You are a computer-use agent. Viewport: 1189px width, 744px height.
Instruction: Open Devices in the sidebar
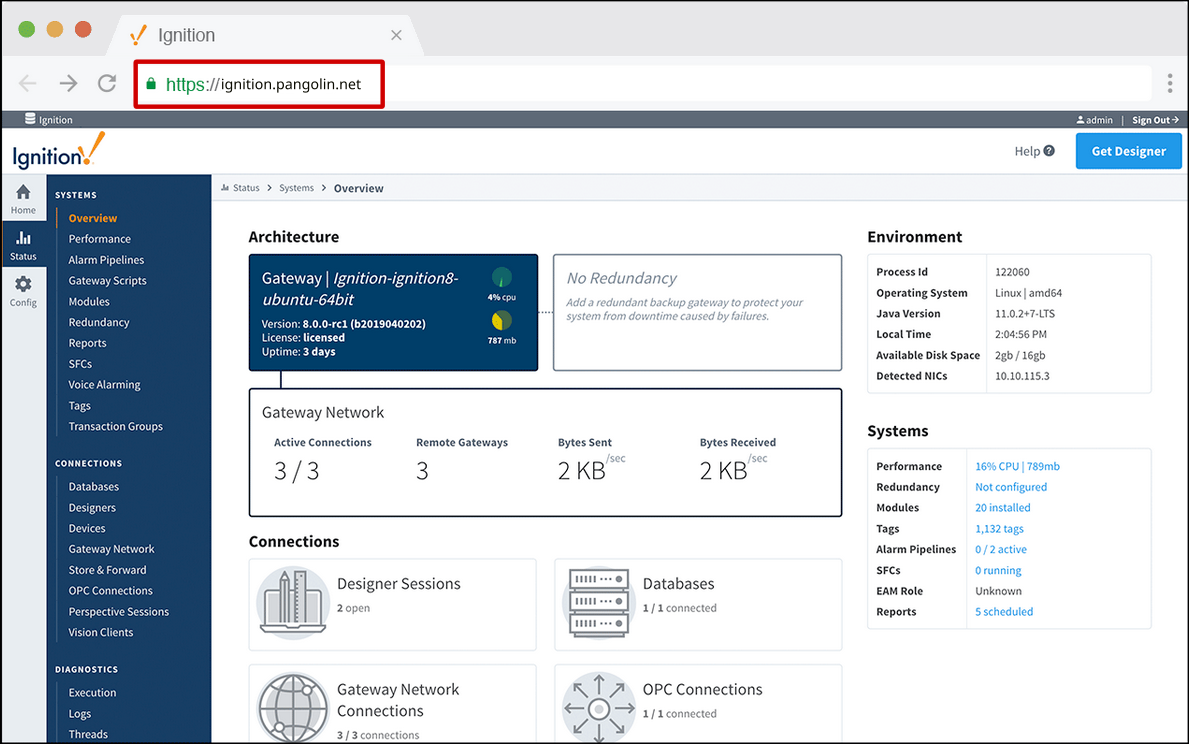tap(87, 529)
